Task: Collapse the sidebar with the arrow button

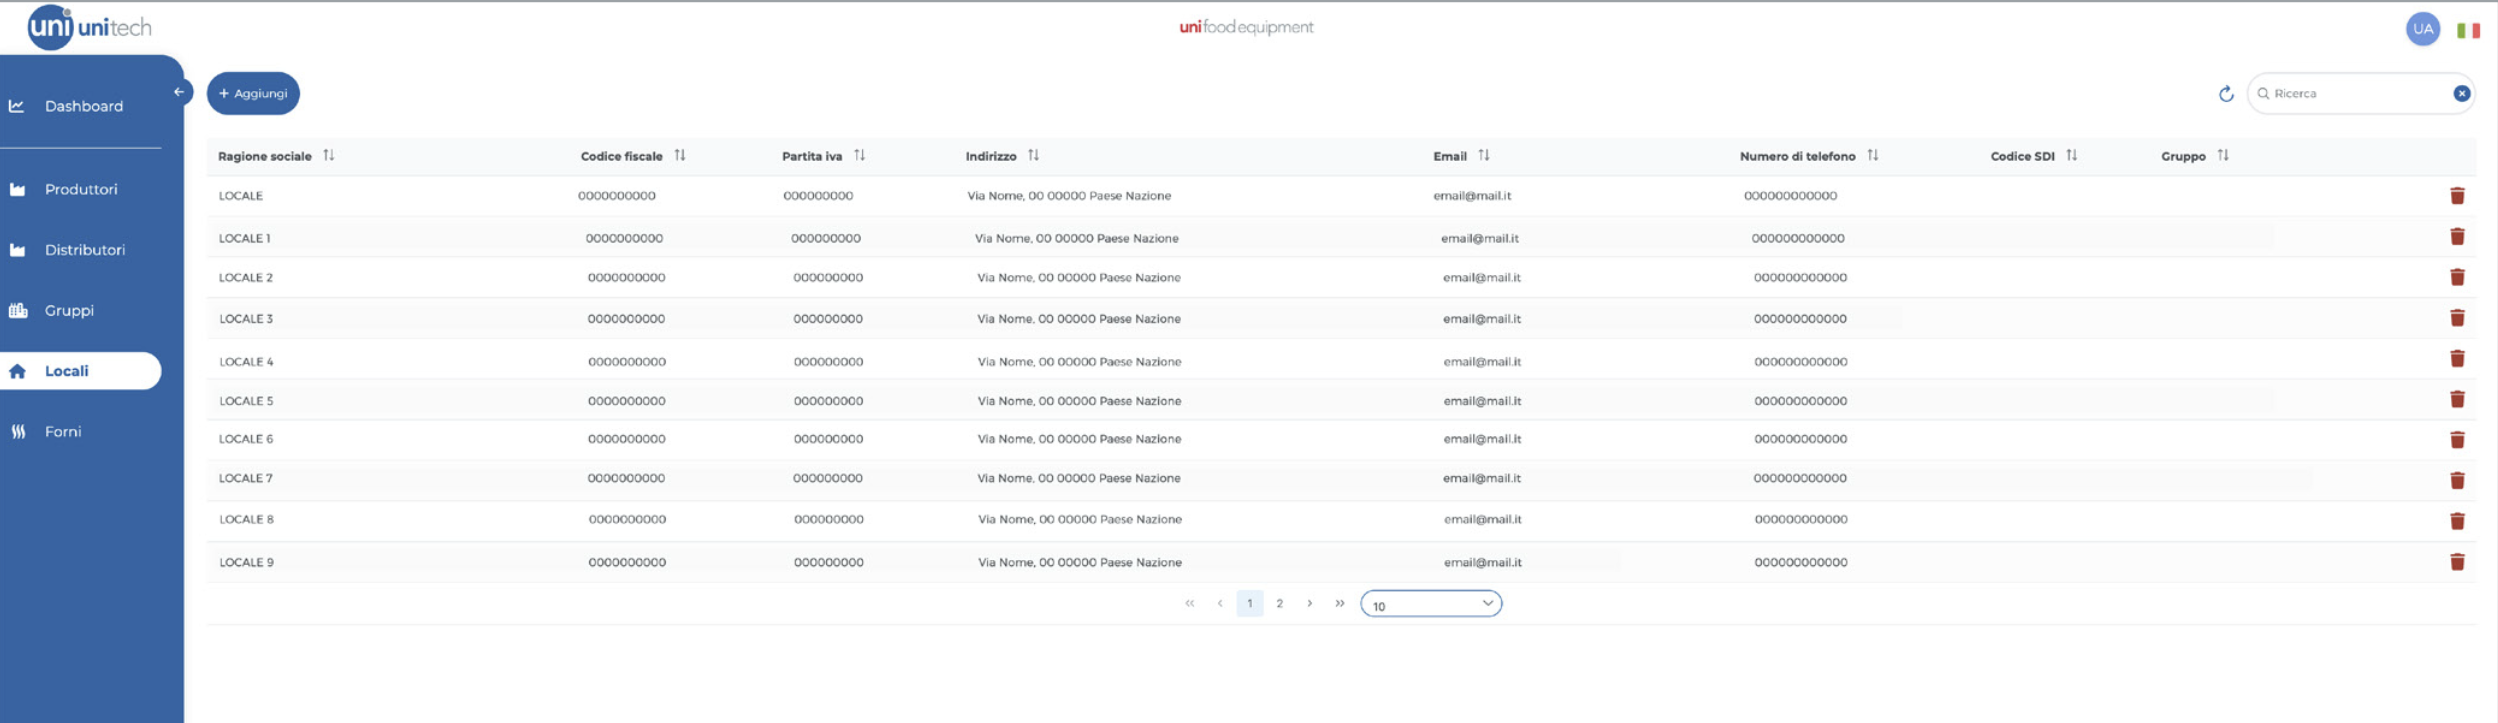Action: coord(179,92)
